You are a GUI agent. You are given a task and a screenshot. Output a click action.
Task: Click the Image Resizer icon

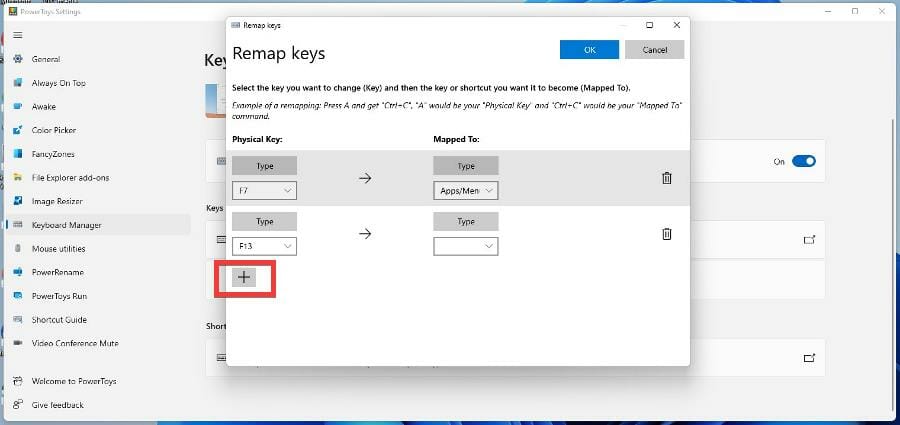[18, 201]
